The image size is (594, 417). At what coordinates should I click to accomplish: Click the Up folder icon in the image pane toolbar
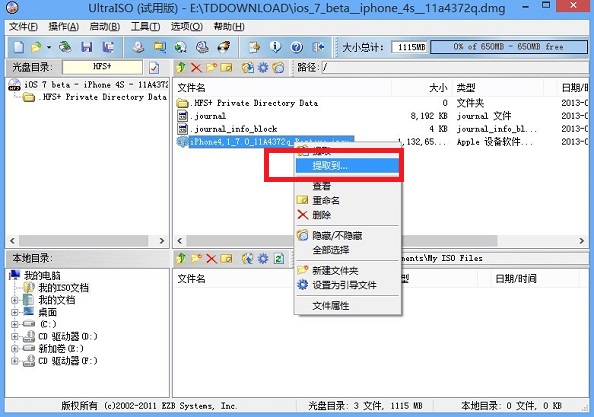tap(181, 68)
